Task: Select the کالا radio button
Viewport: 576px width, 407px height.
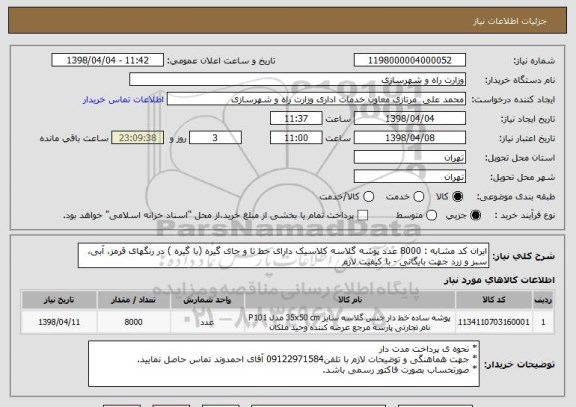Action: point(457,197)
